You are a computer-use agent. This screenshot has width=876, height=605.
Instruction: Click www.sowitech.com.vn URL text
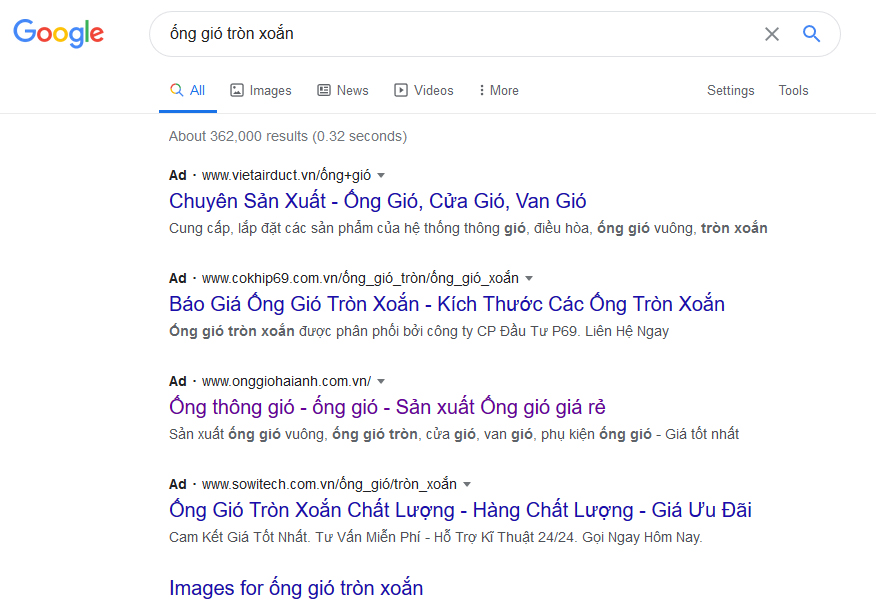[x=329, y=484]
